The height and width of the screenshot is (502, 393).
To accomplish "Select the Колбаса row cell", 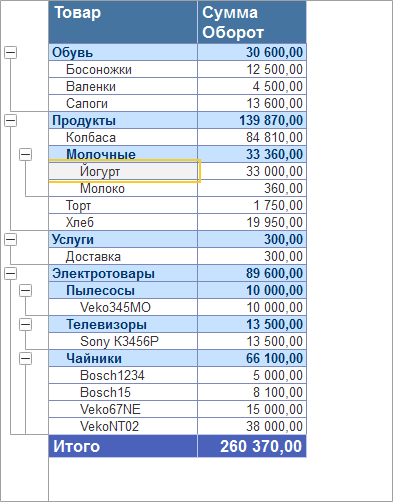I will (x=123, y=137).
